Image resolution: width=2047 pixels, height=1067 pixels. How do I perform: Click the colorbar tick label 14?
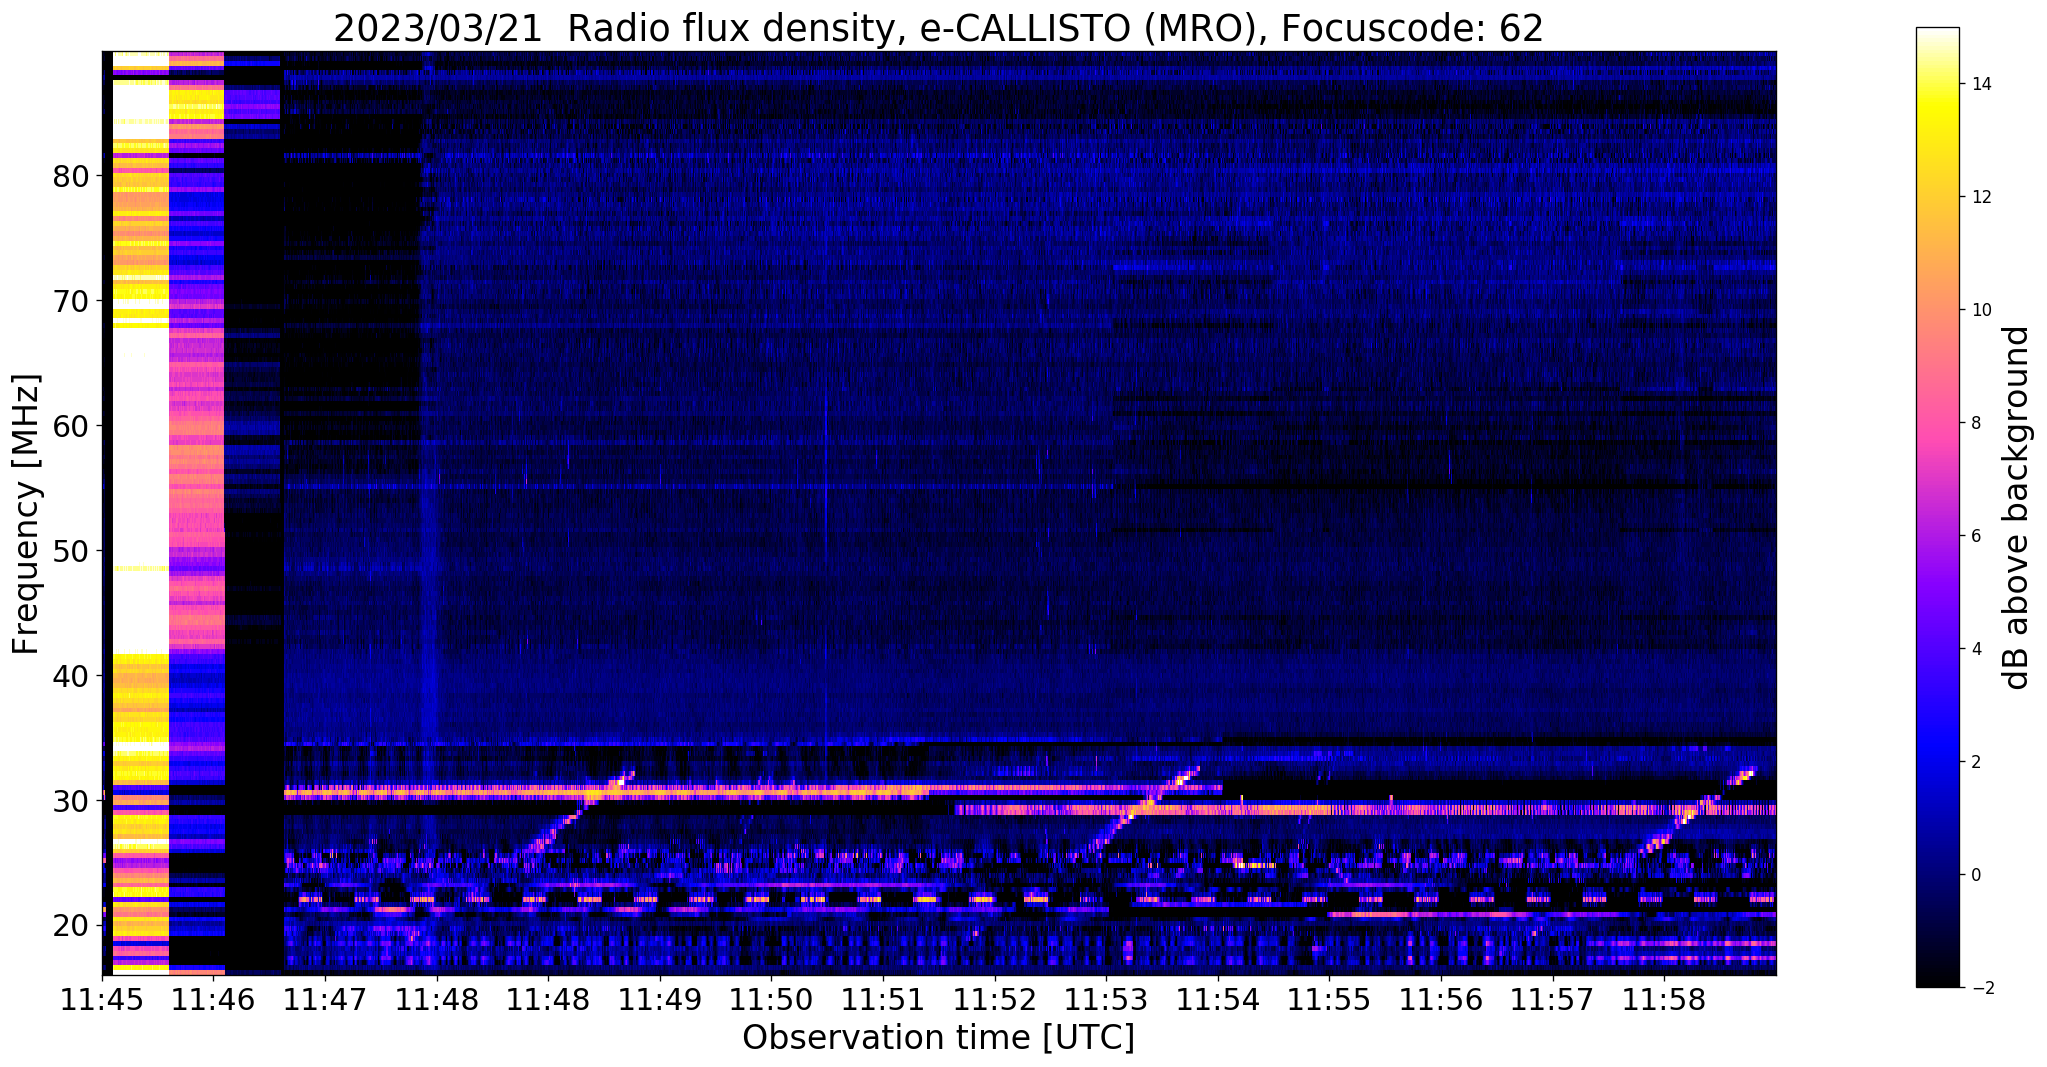1980,84
